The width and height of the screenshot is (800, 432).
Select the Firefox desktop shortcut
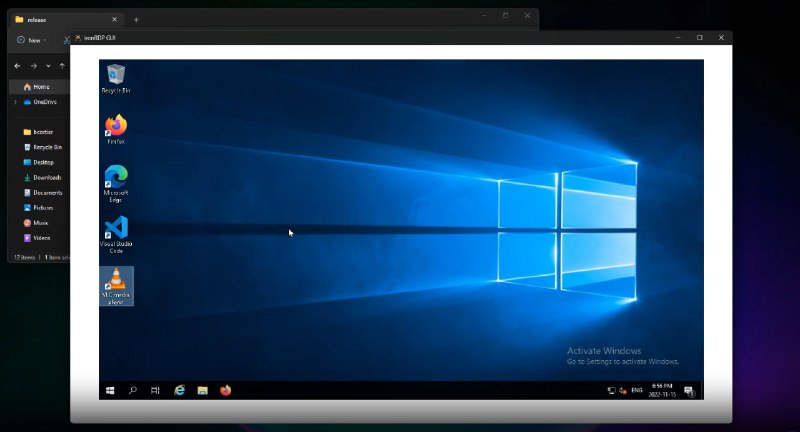116,127
